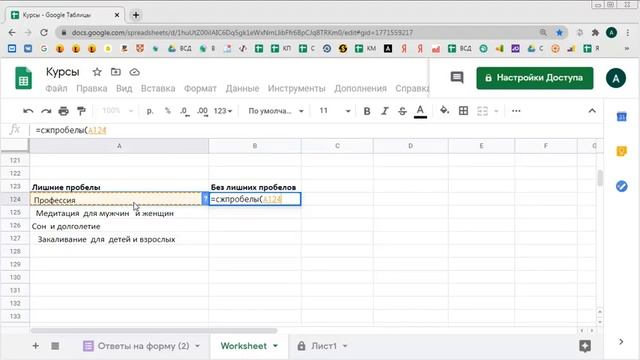Add a new sheet with the plus icon
This screenshot has width=640, height=360.
[x=36, y=346]
